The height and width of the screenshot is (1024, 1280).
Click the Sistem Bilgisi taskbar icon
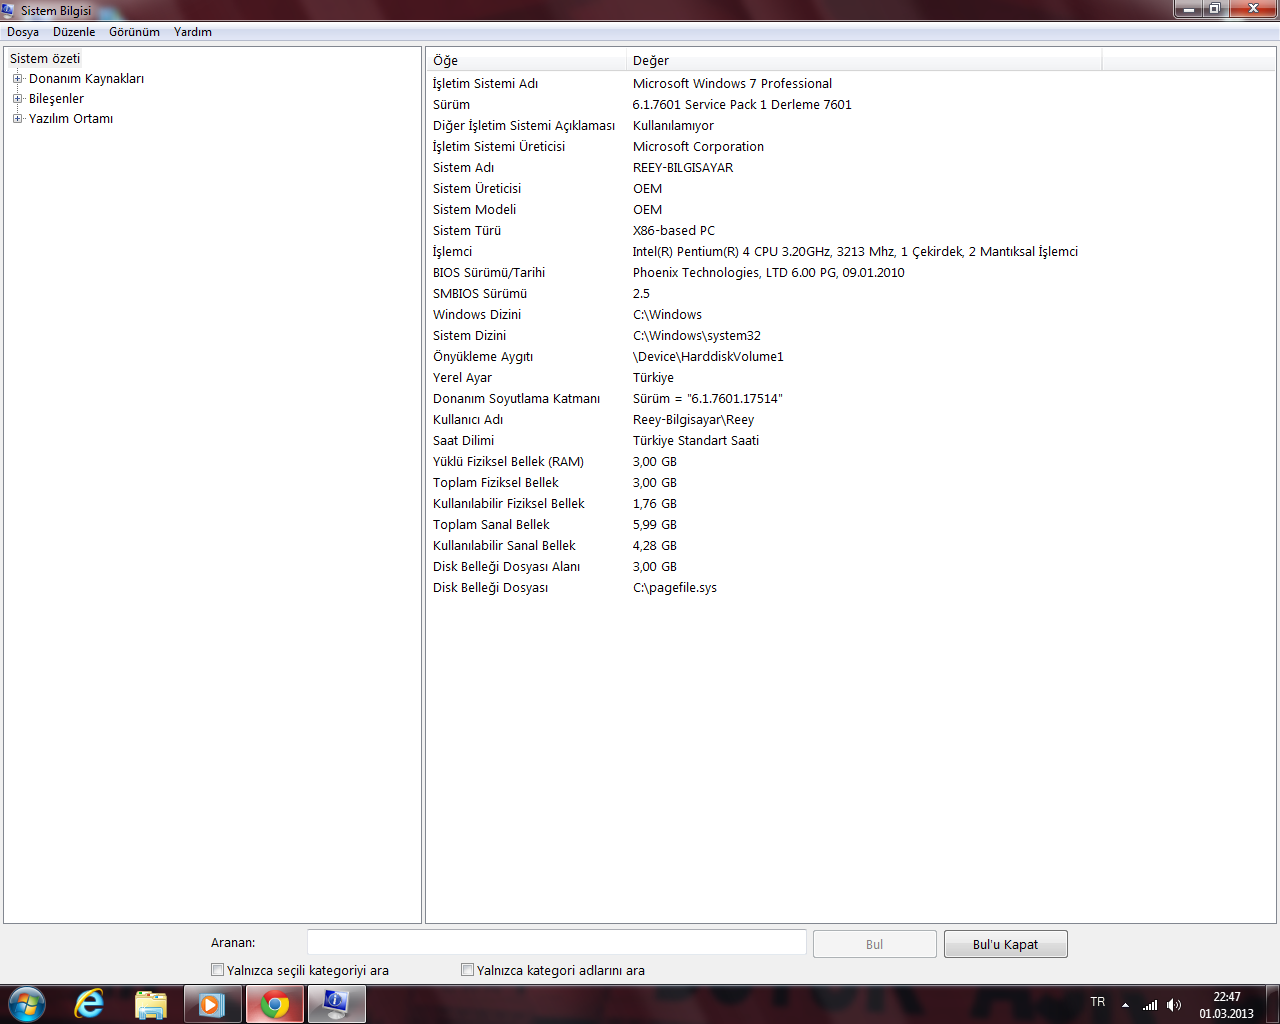336,1004
